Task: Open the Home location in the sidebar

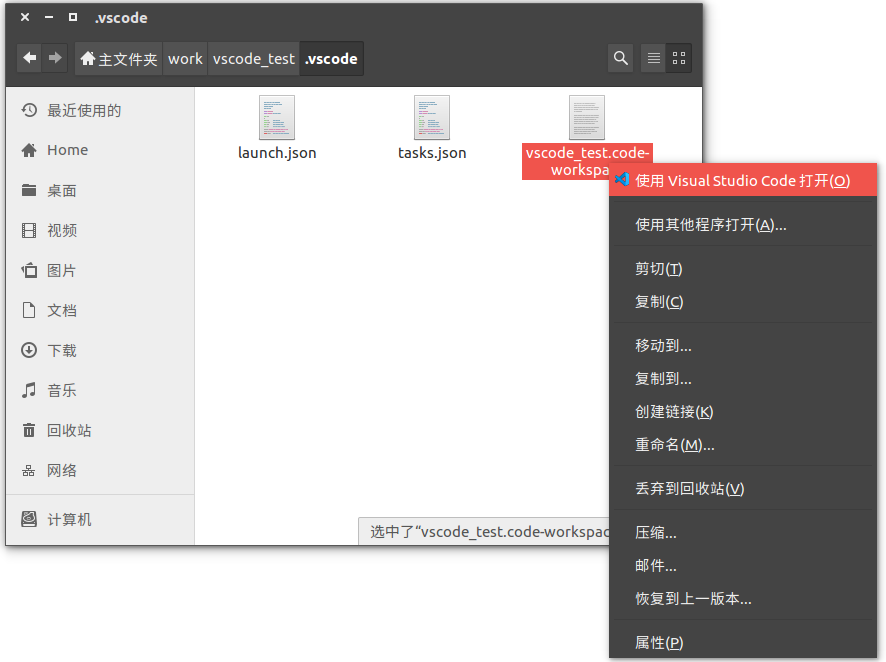Action: tap(100, 150)
